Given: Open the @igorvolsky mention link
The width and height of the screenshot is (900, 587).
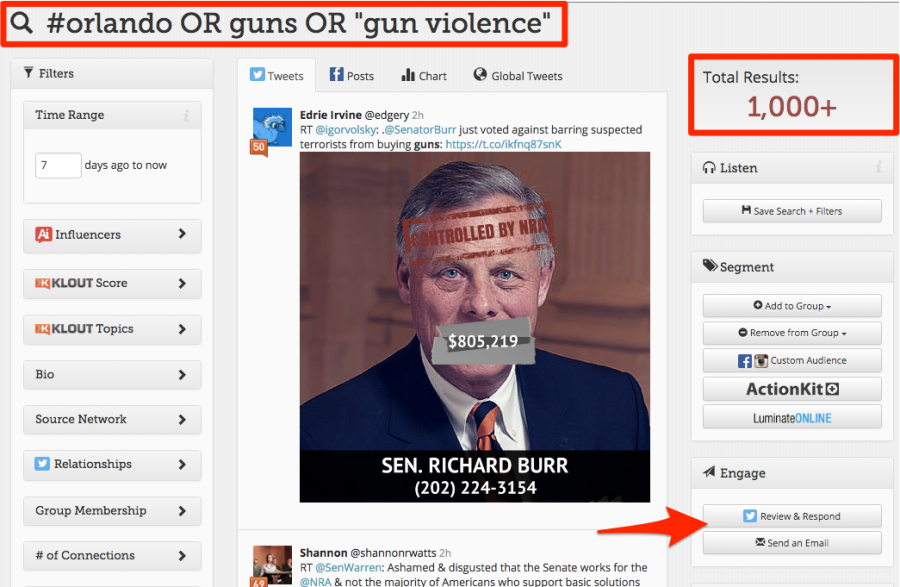Looking at the screenshot, I should pos(346,130).
